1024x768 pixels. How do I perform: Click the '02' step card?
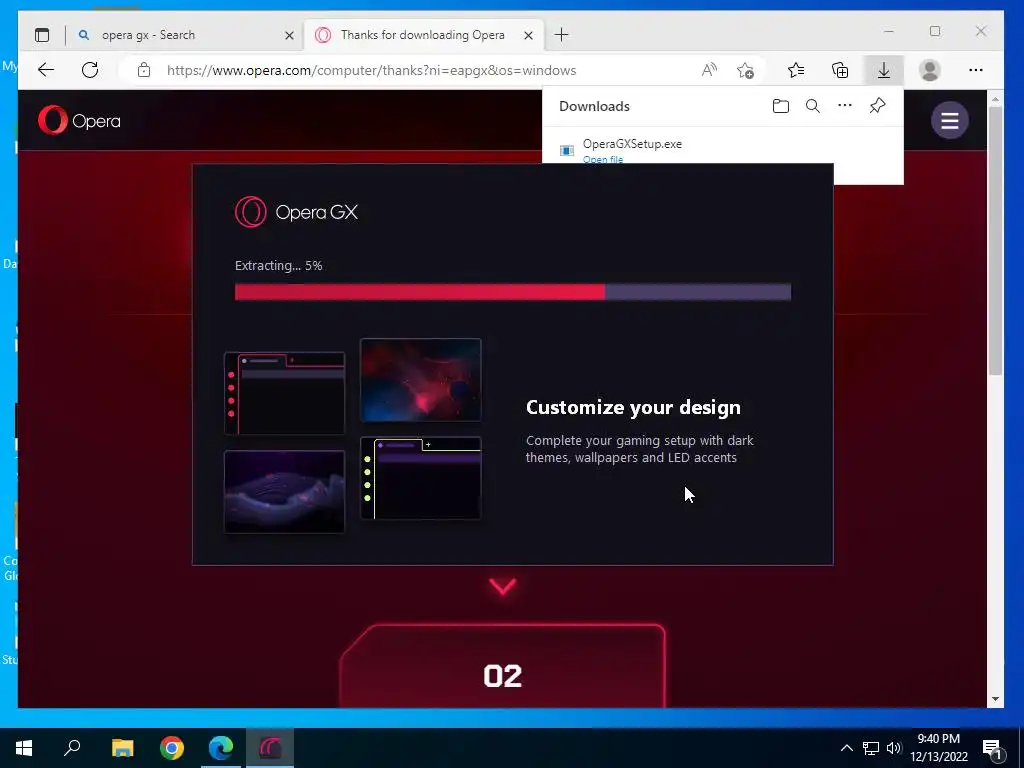502,666
